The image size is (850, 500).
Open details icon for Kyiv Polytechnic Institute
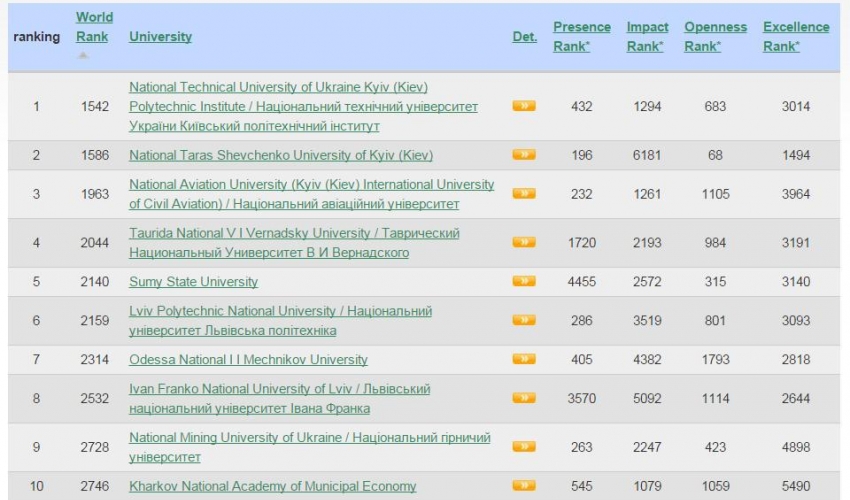pyautogui.click(x=524, y=106)
